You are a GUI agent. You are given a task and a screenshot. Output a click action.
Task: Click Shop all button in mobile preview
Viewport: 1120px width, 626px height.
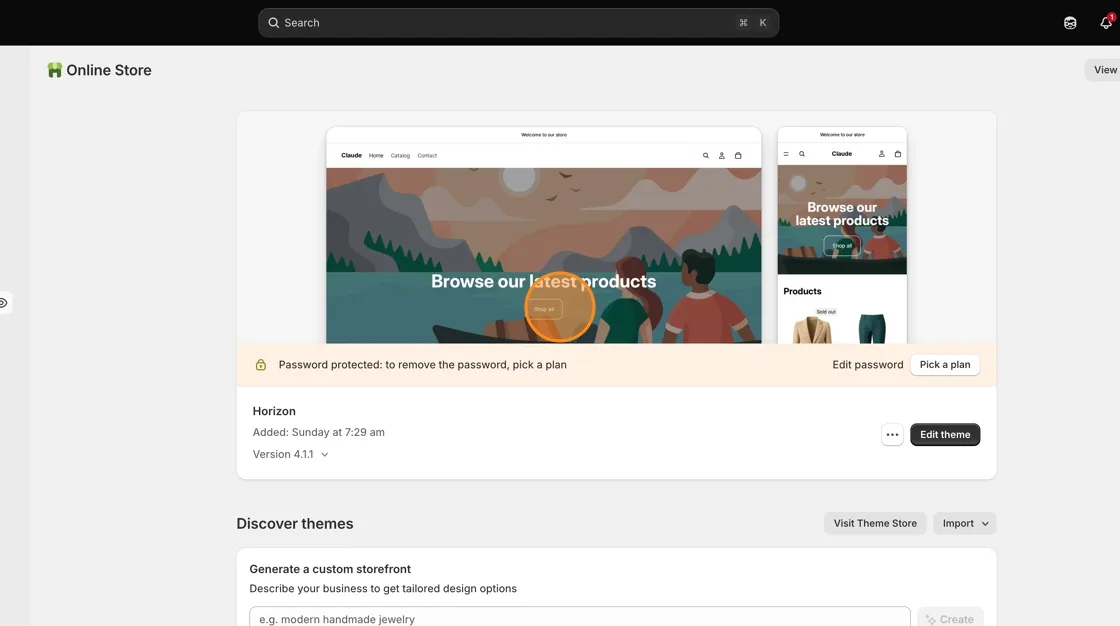(x=842, y=245)
